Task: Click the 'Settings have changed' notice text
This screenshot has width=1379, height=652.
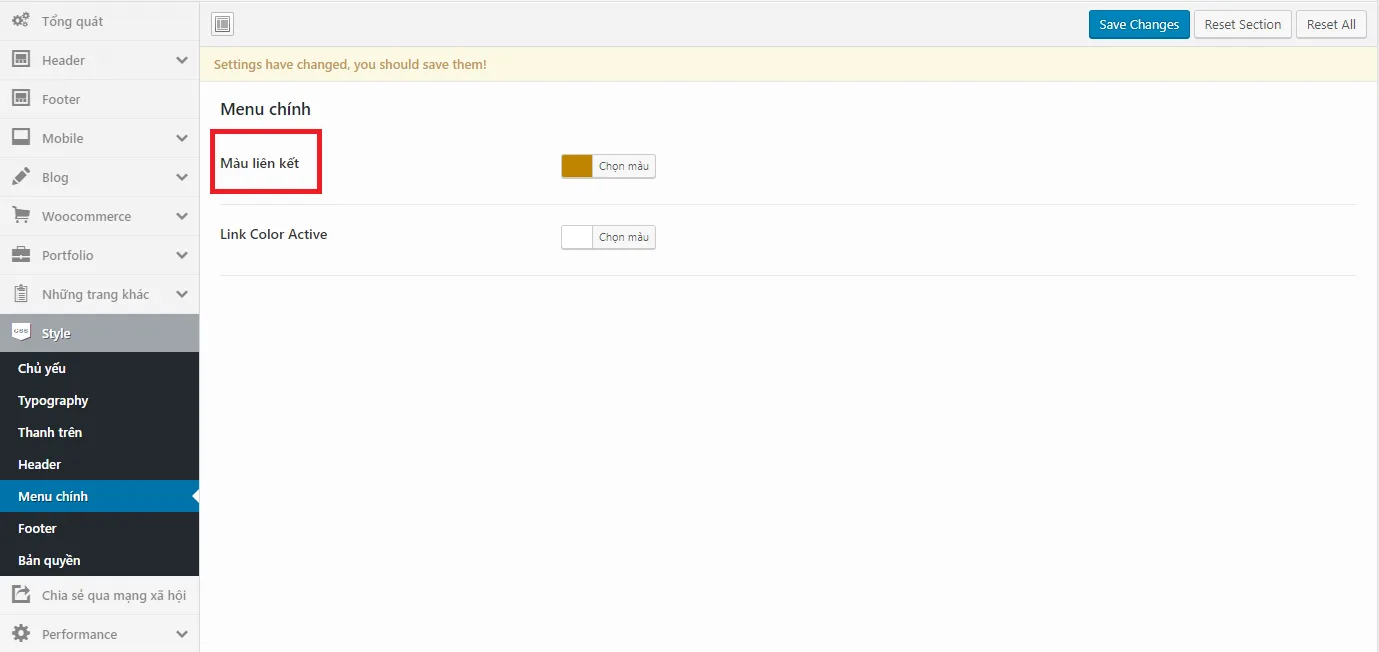Action: (x=350, y=64)
